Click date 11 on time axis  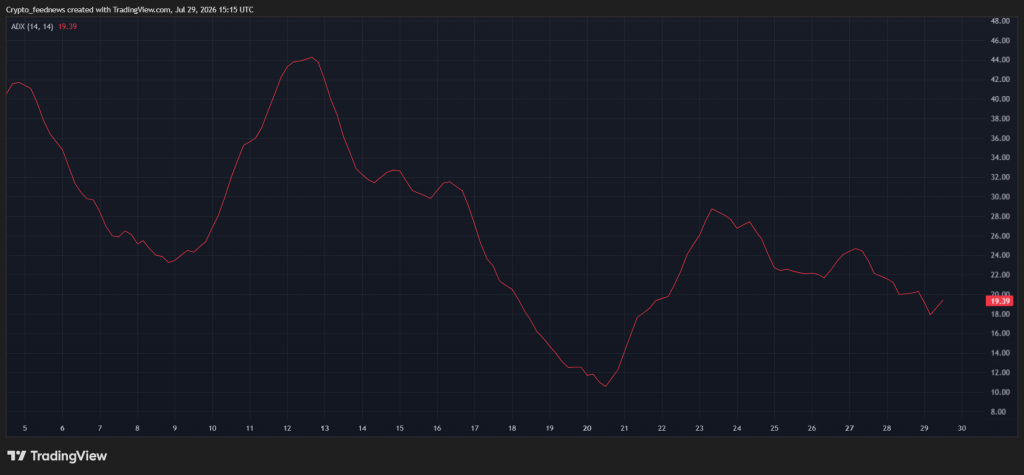pos(249,429)
